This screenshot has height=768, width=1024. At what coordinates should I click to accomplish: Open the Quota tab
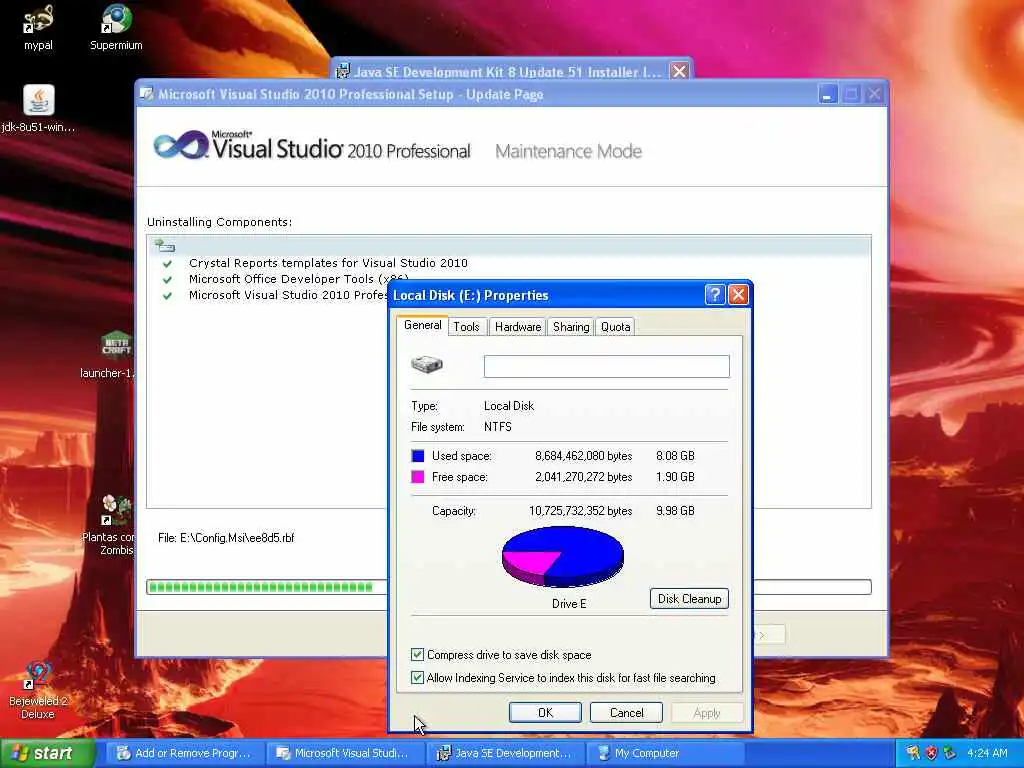click(615, 327)
